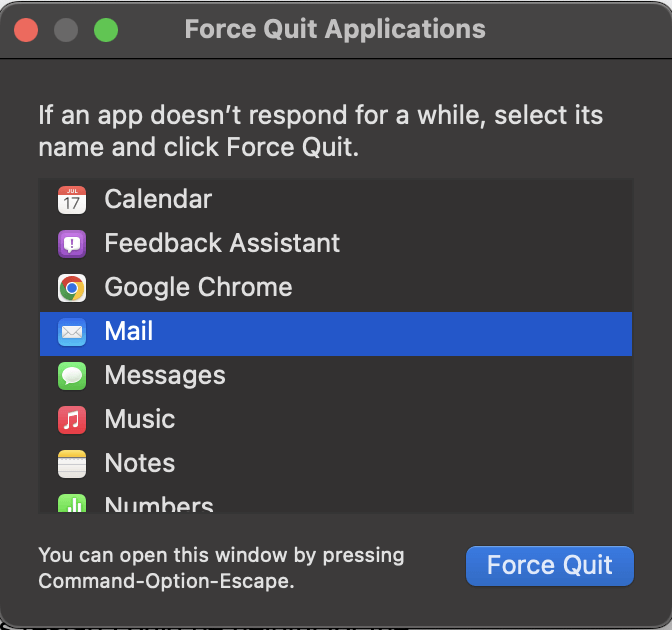672x630 pixels.
Task: Click the purple Feedback Assistant icon
Action: point(72,244)
